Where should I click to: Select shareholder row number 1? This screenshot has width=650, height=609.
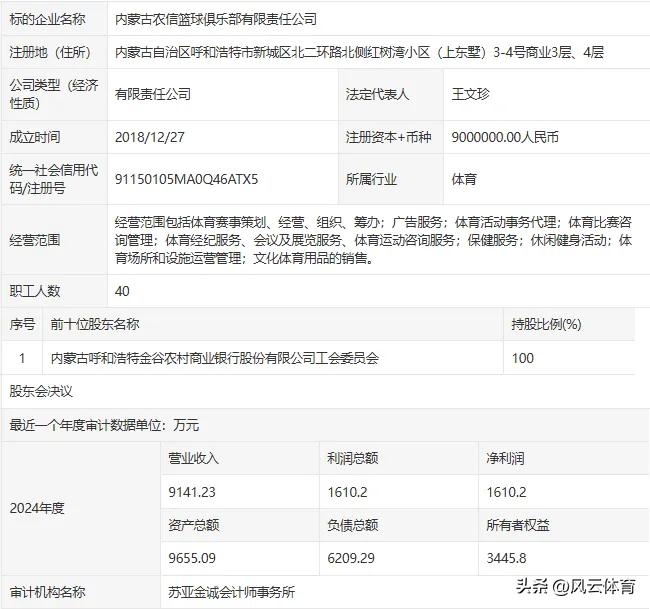22,358
